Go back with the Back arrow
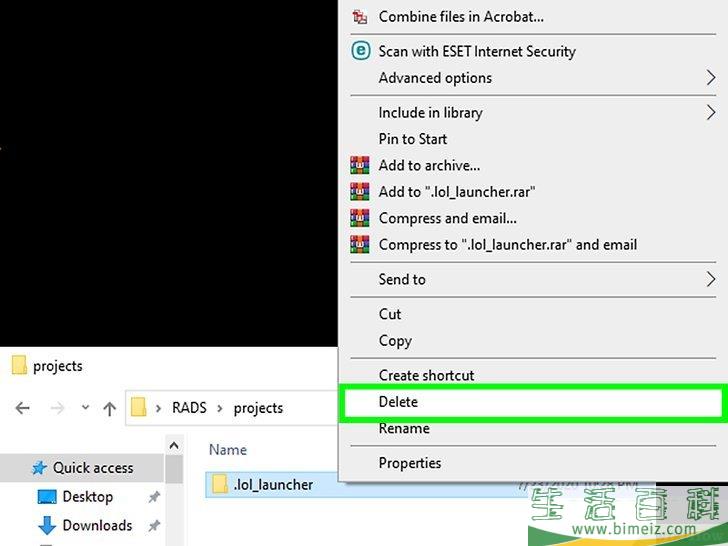Image resolution: width=728 pixels, height=546 pixels. [x=22, y=408]
